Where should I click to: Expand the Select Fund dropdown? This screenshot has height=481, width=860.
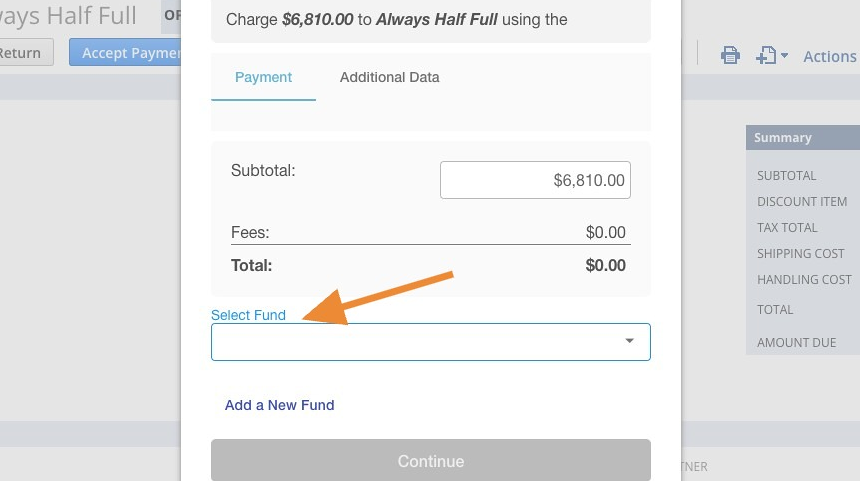(x=431, y=342)
